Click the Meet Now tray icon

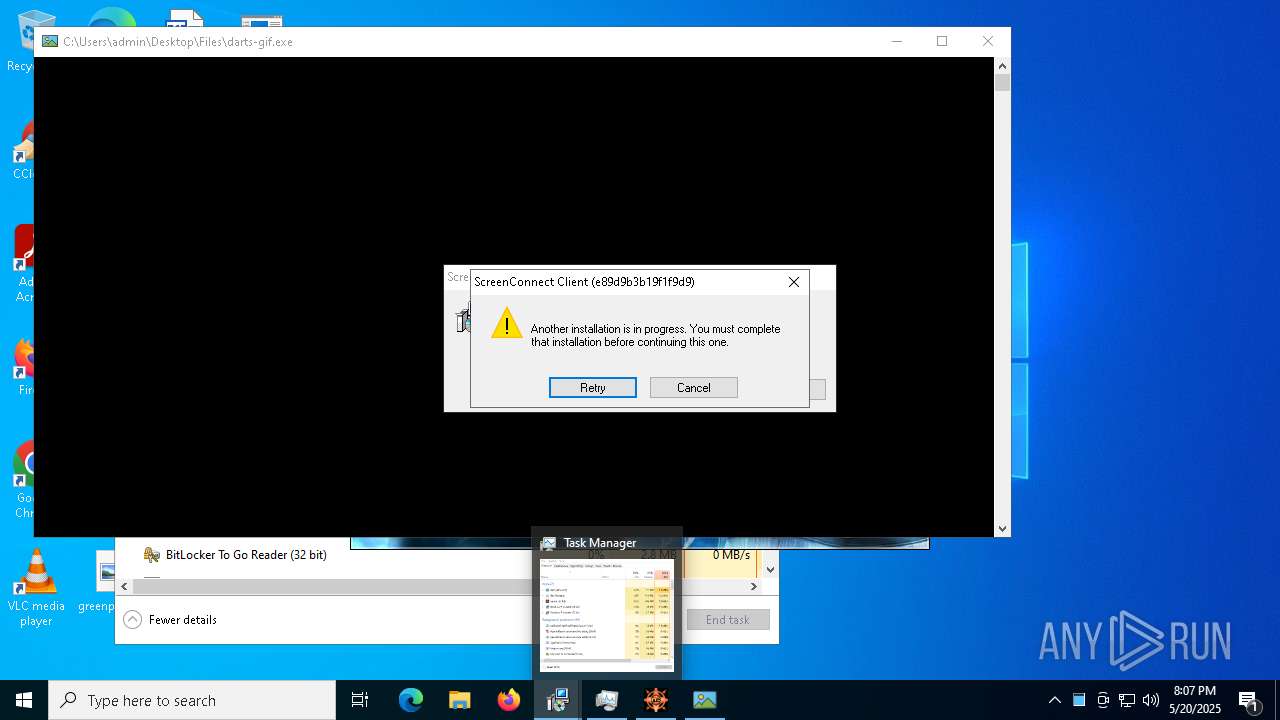pyautogui.click(x=1103, y=700)
